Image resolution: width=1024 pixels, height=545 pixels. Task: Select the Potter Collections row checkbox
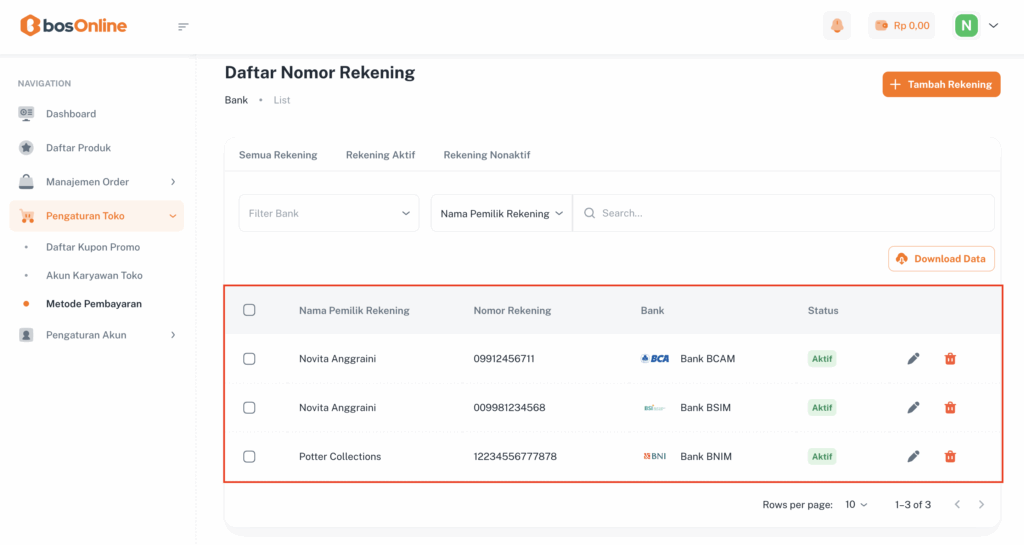click(x=249, y=457)
